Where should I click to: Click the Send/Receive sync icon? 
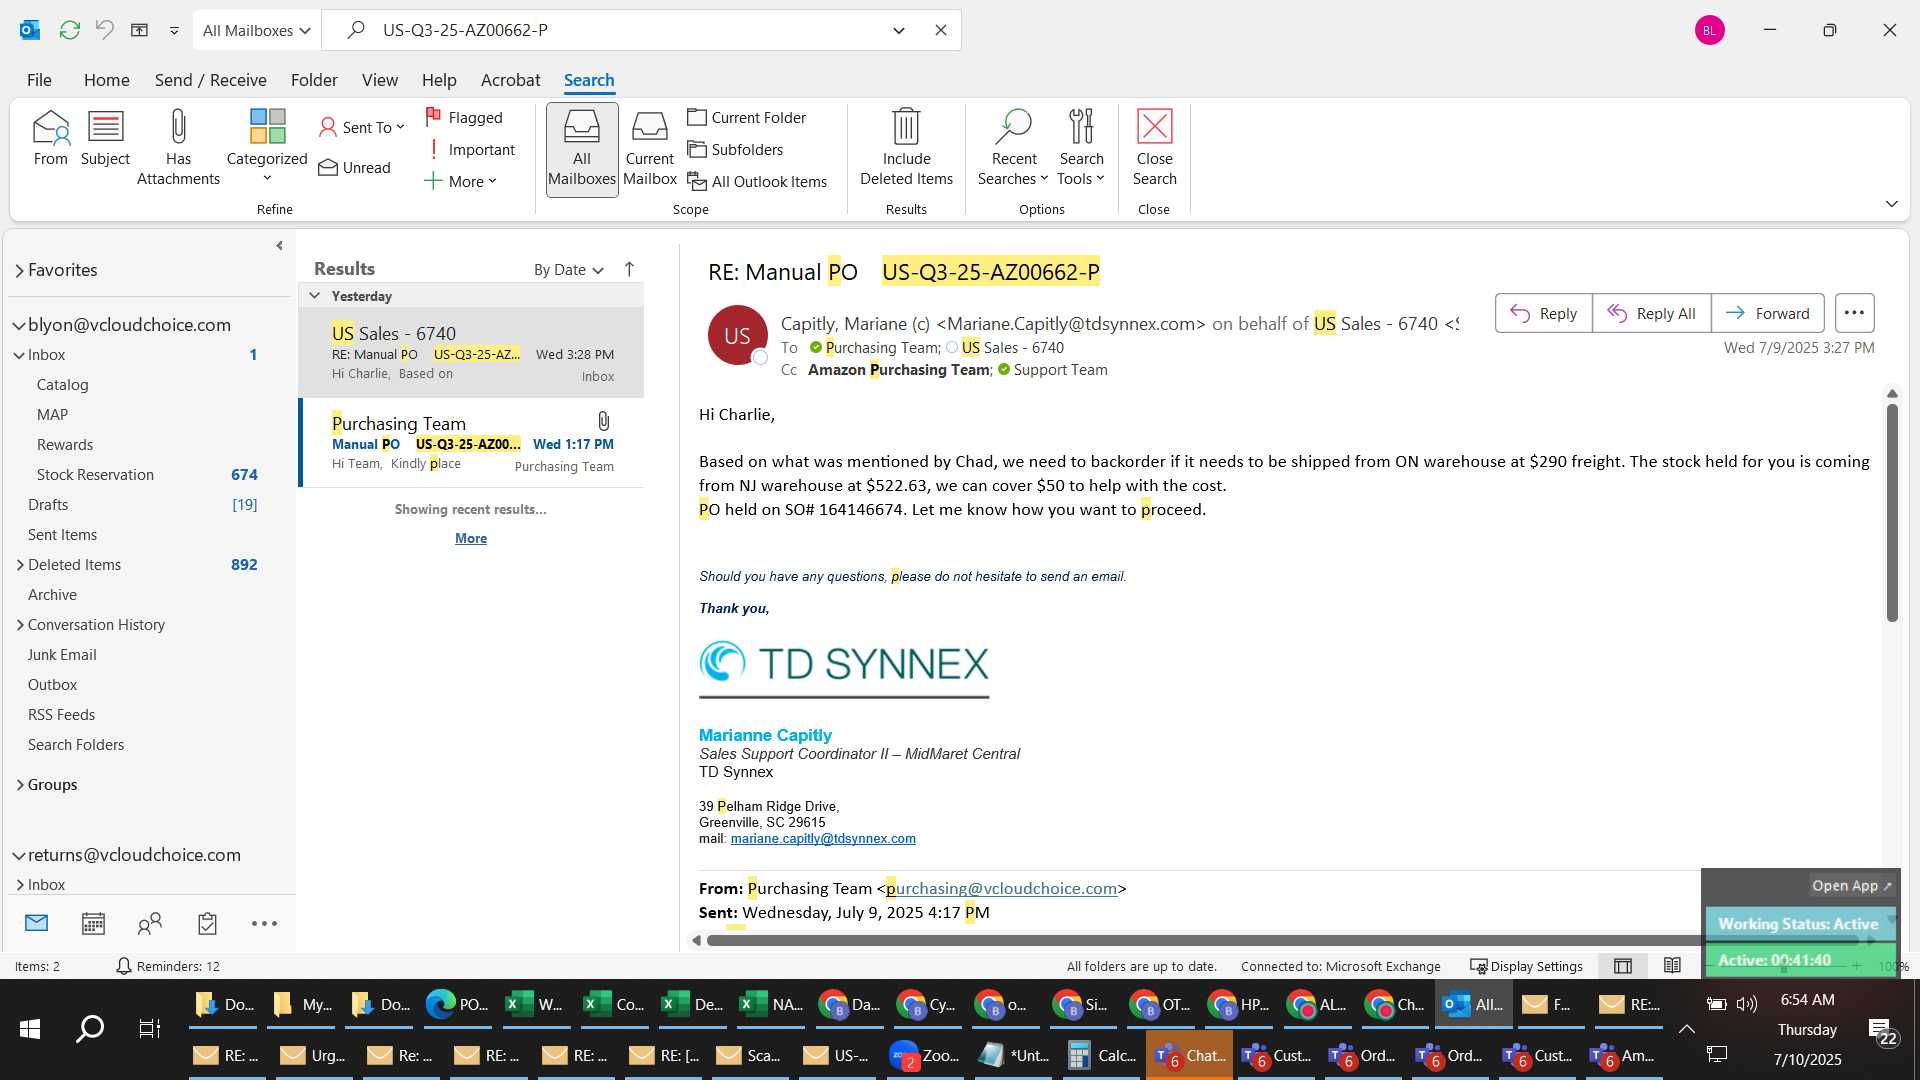[x=70, y=30]
